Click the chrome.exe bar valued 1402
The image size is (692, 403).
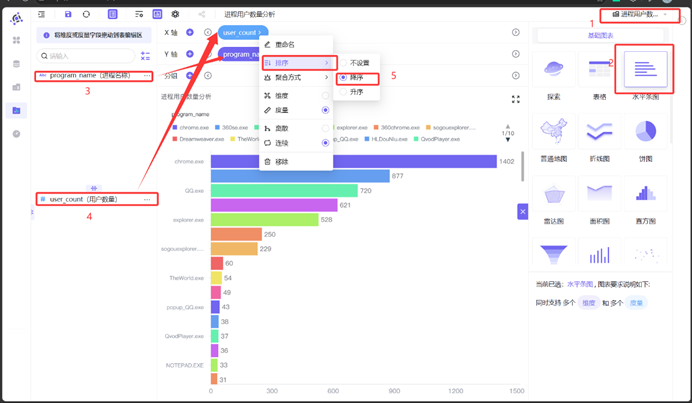[x=354, y=162]
